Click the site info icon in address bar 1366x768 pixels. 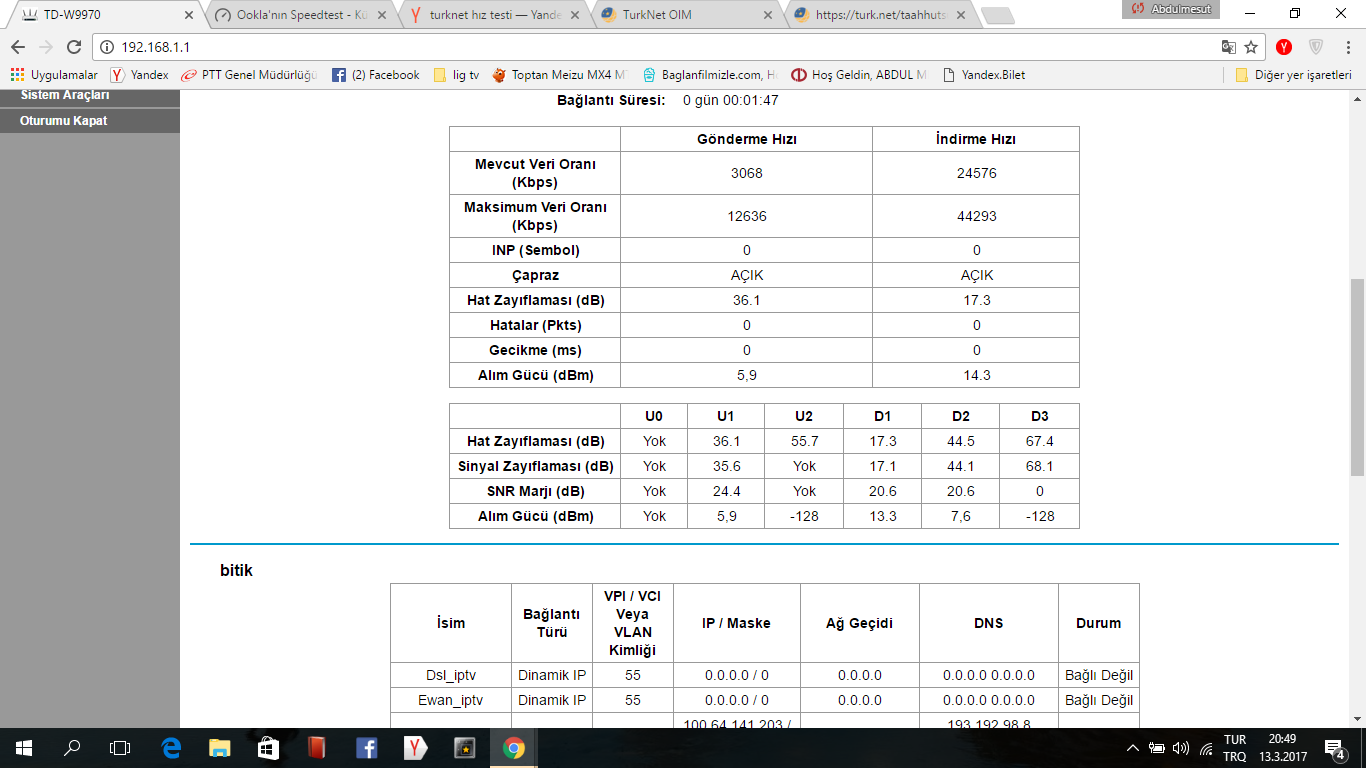[107, 47]
